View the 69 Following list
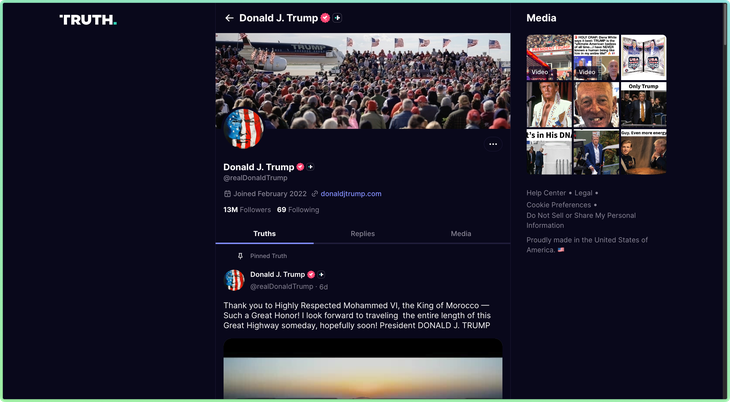This screenshot has width=730, height=402. point(298,210)
